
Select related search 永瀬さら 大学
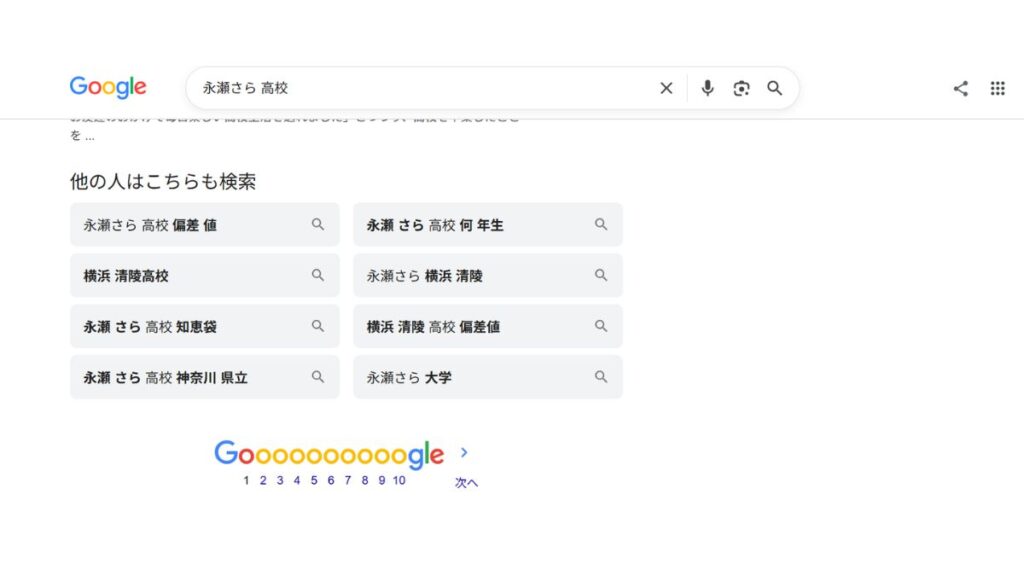pyautogui.click(x=488, y=377)
